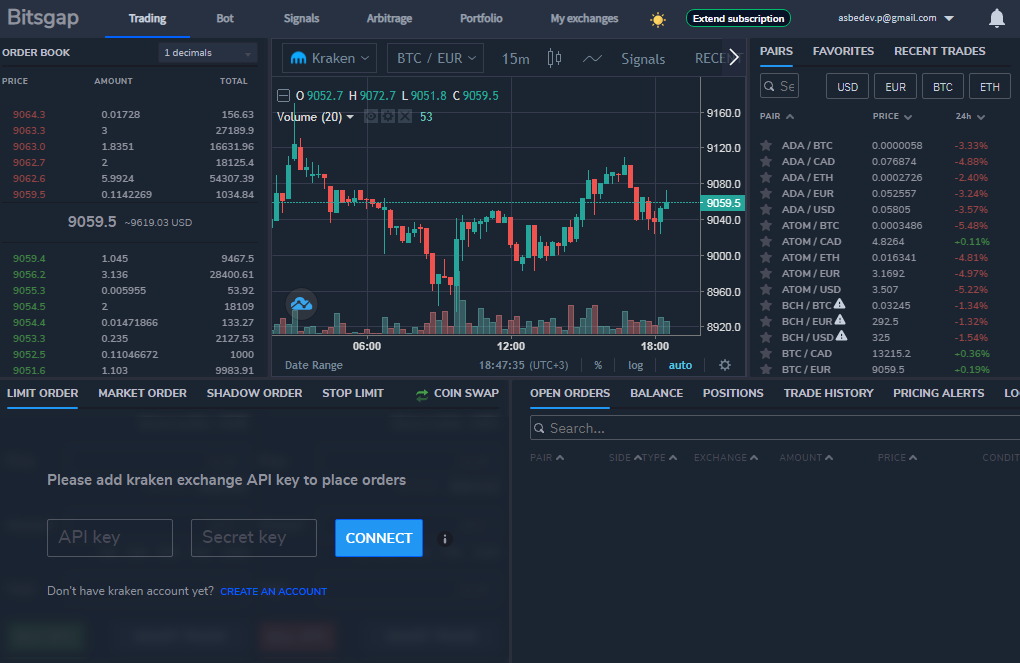1020x663 pixels.
Task: Favorite the ADA / CAD star
Action: click(766, 161)
